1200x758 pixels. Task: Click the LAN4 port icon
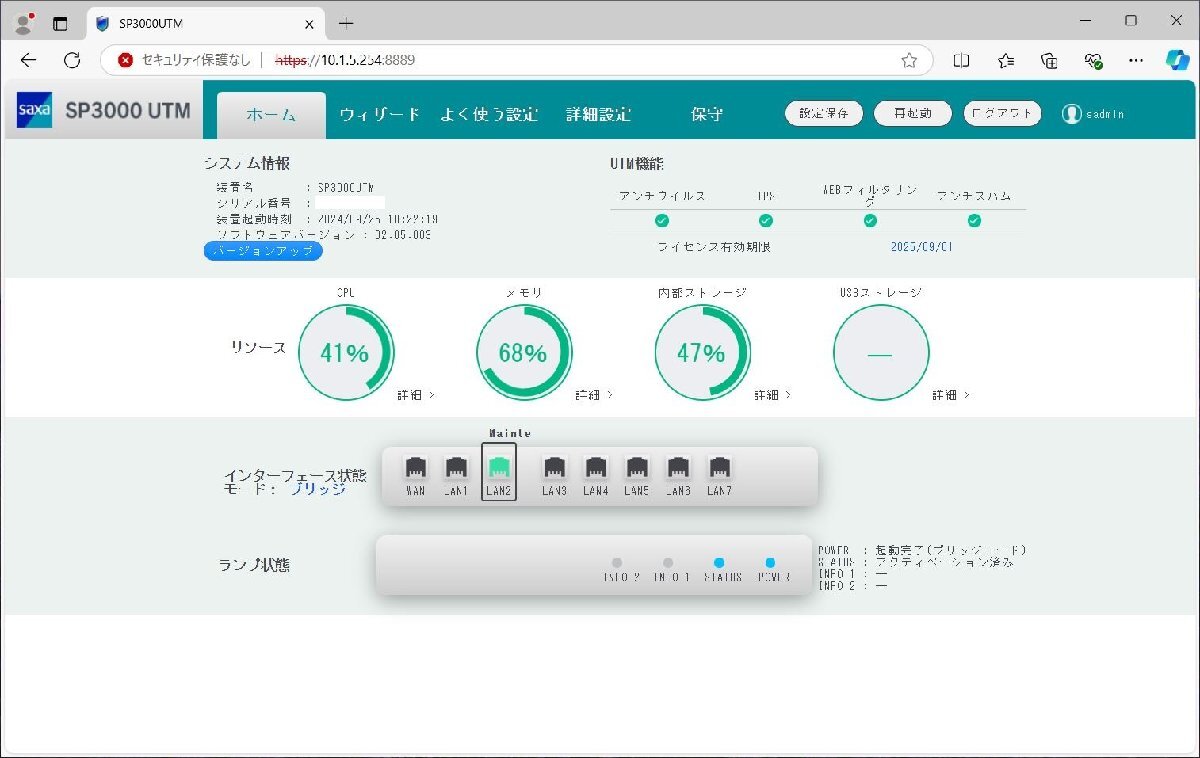click(596, 468)
